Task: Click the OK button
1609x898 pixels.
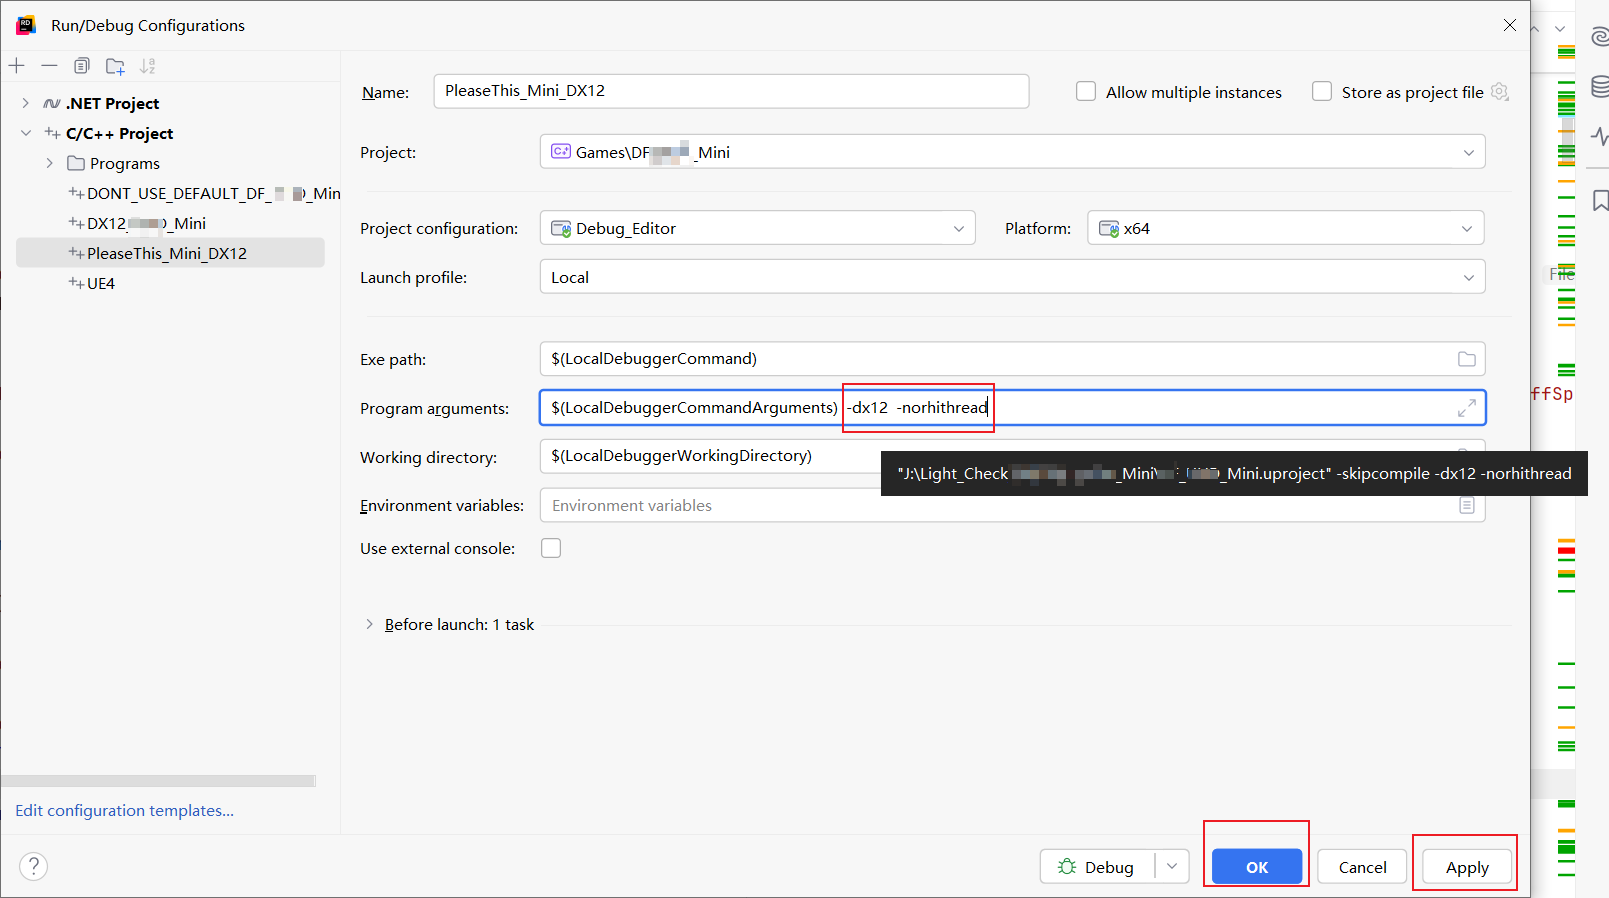Action: [1257, 867]
